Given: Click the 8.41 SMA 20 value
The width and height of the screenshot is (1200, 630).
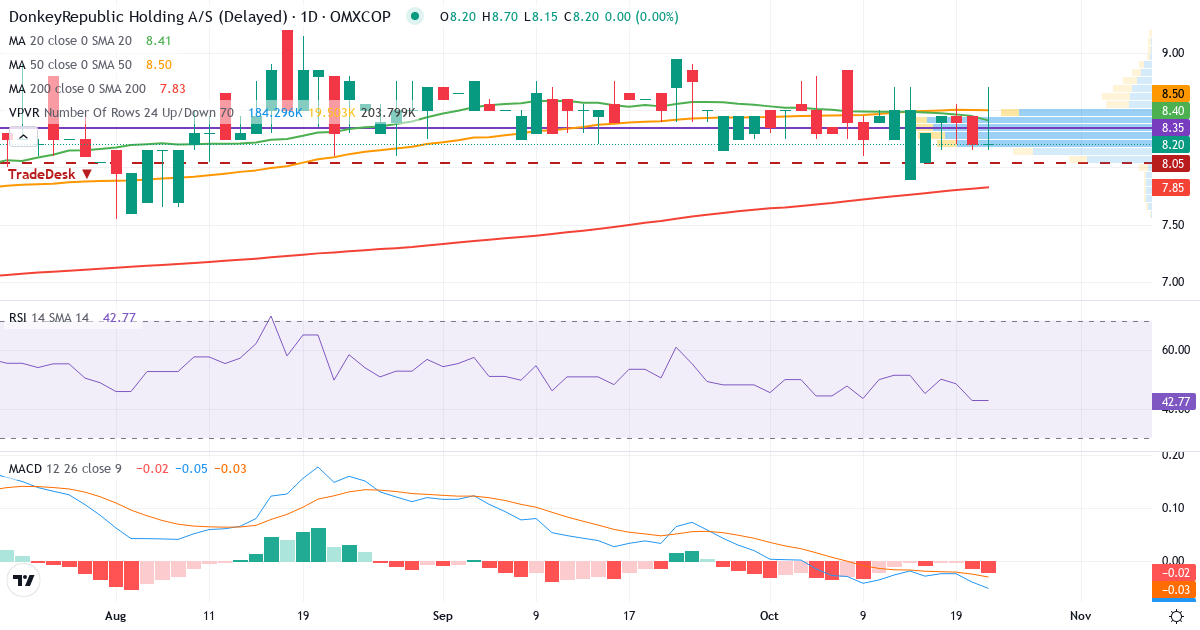Looking at the screenshot, I should [x=159, y=41].
